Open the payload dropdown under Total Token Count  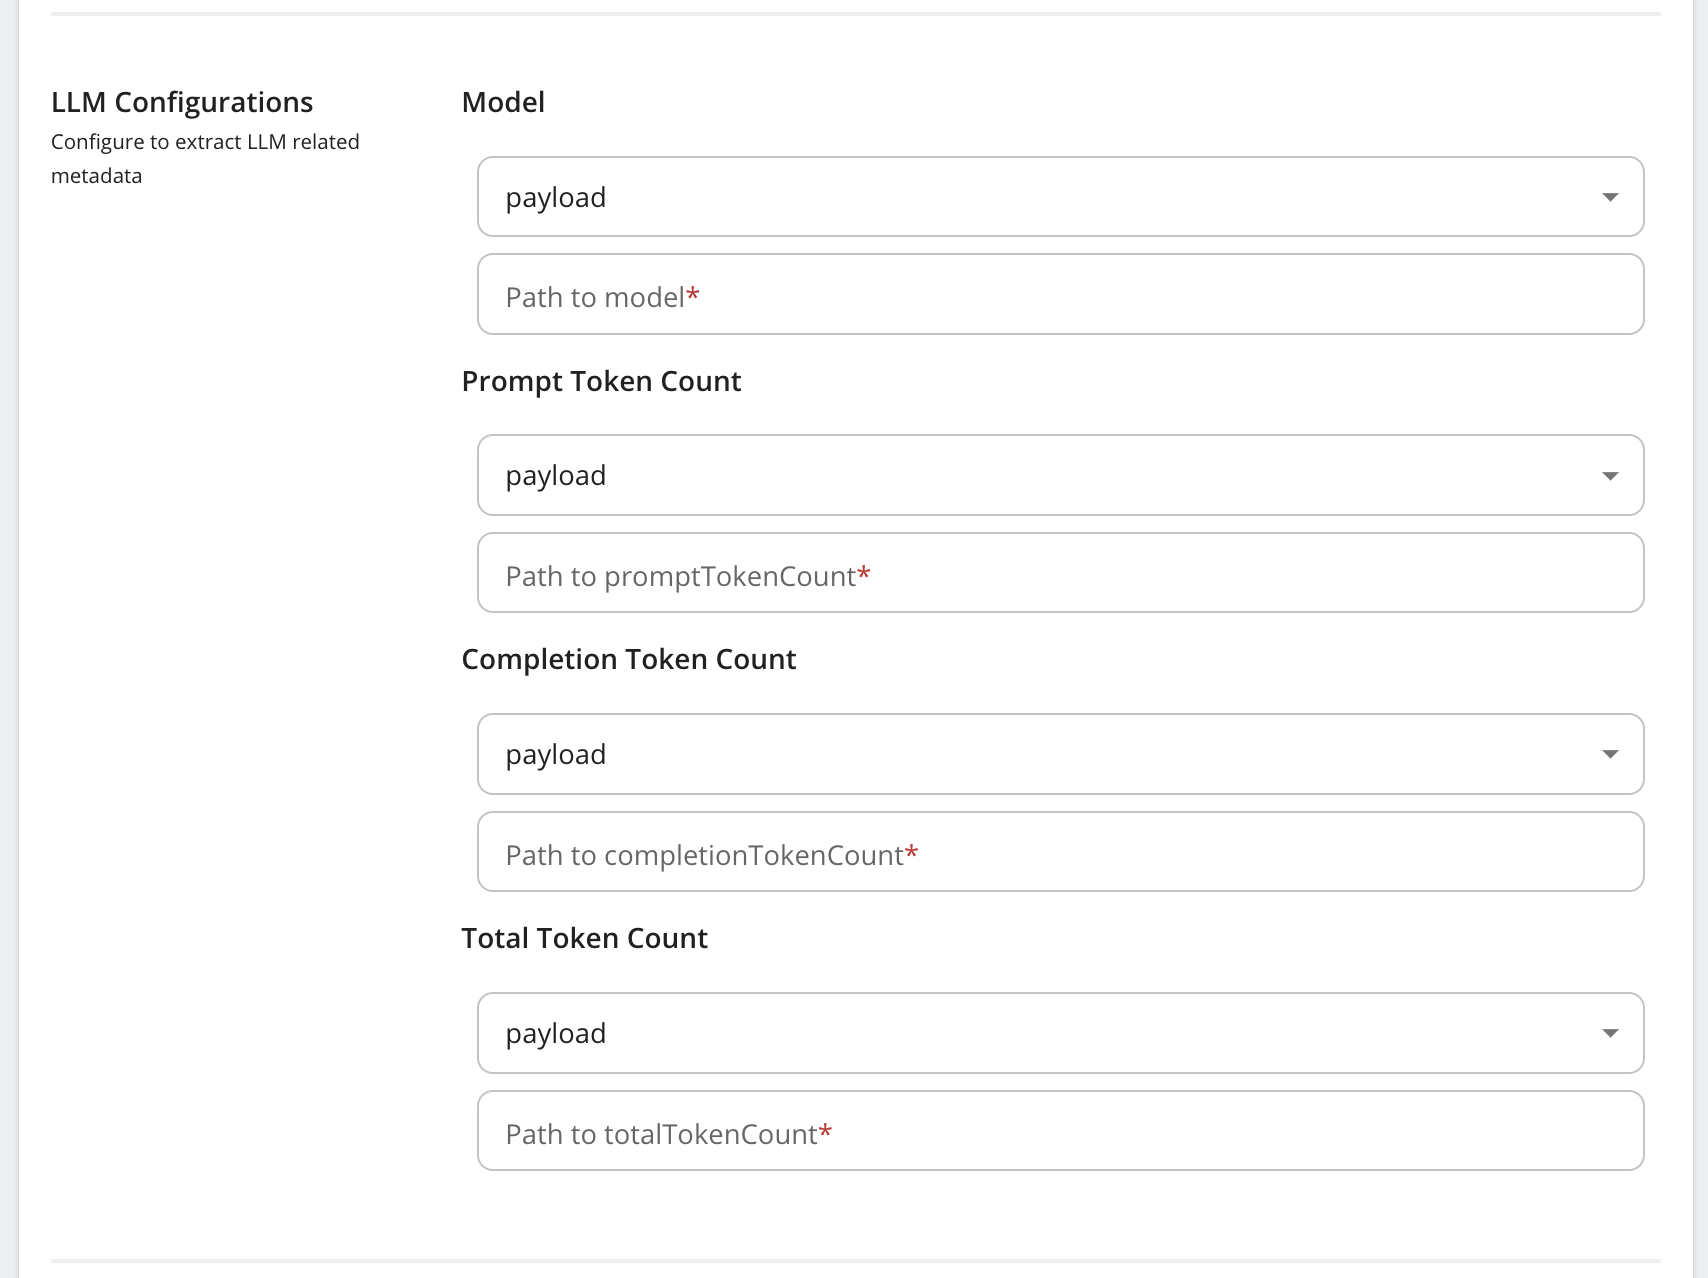[1061, 1033]
